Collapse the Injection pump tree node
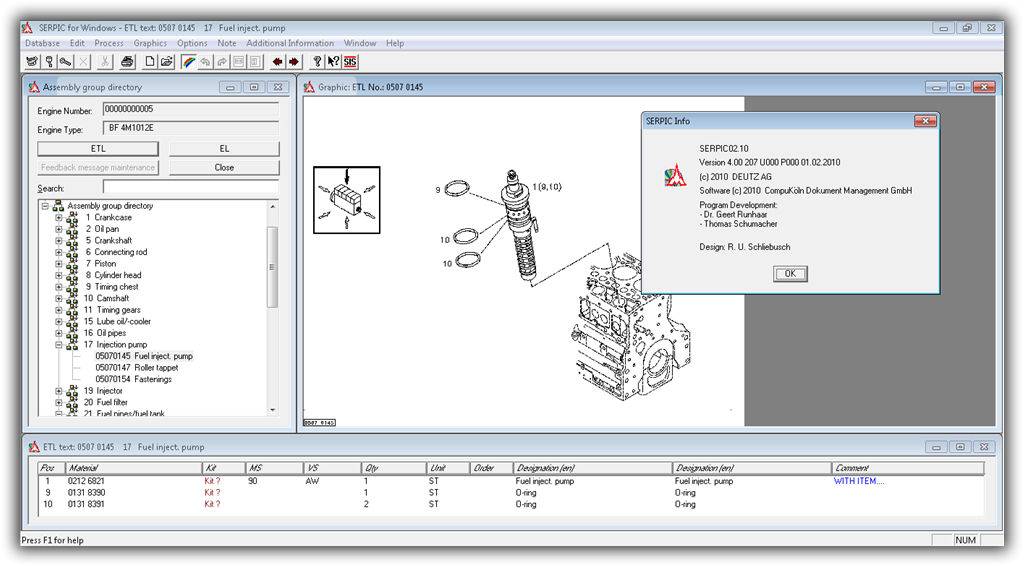The height and width of the screenshot is (566, 1024). (59, 345)
